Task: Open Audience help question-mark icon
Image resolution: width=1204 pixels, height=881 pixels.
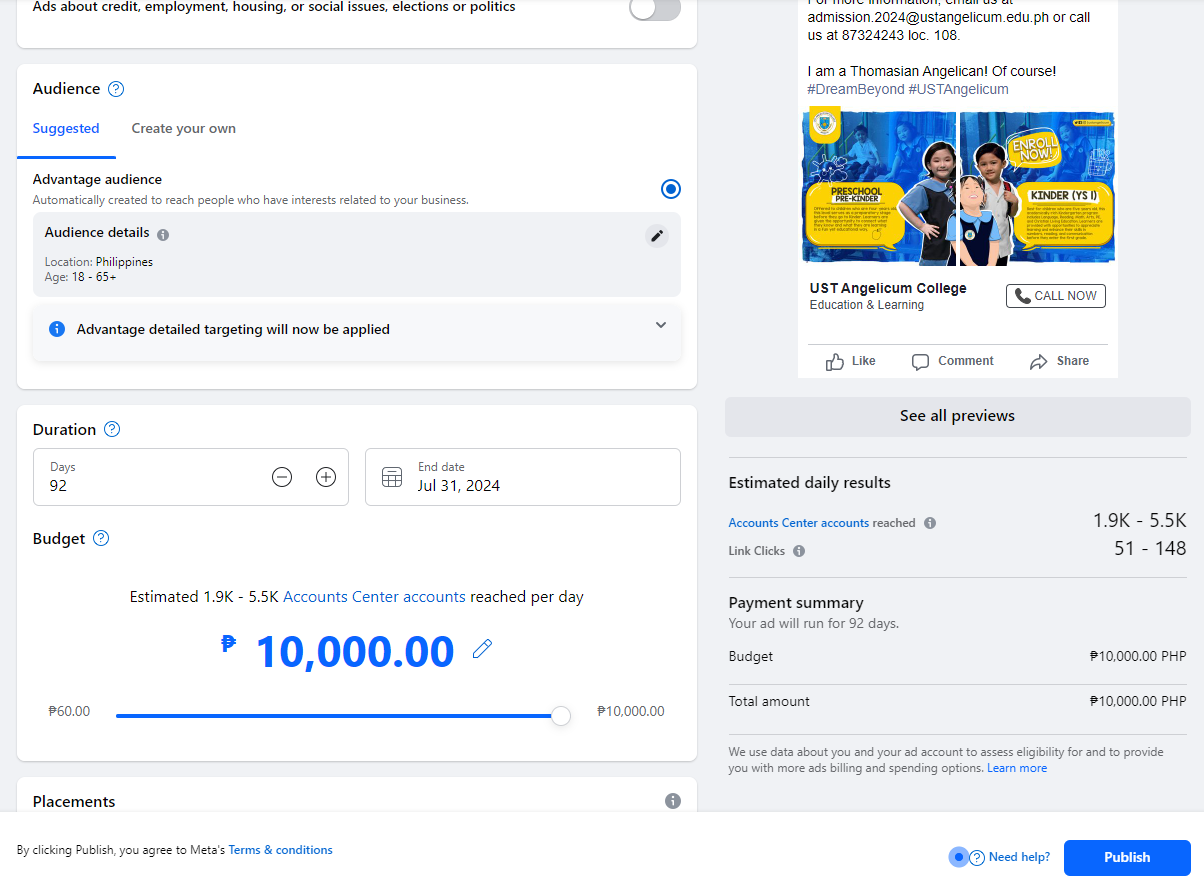Action: (x=116, y=89)
